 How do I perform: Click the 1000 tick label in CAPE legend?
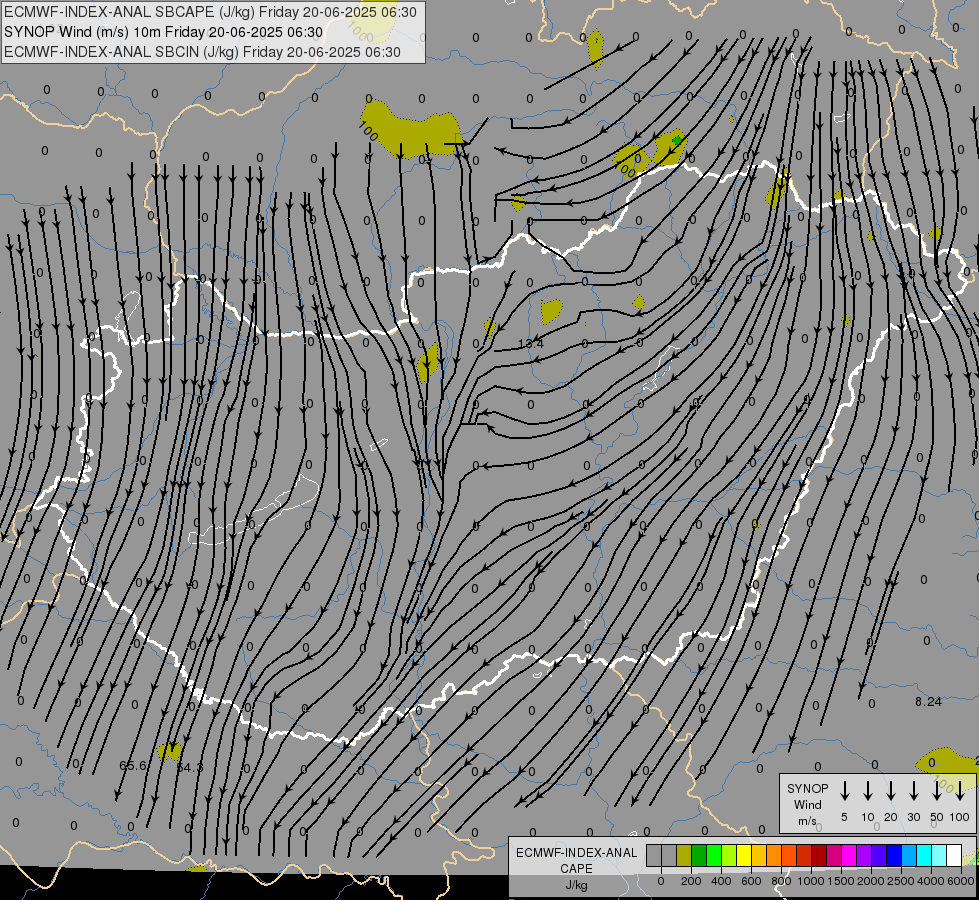[x=810, y=881]
